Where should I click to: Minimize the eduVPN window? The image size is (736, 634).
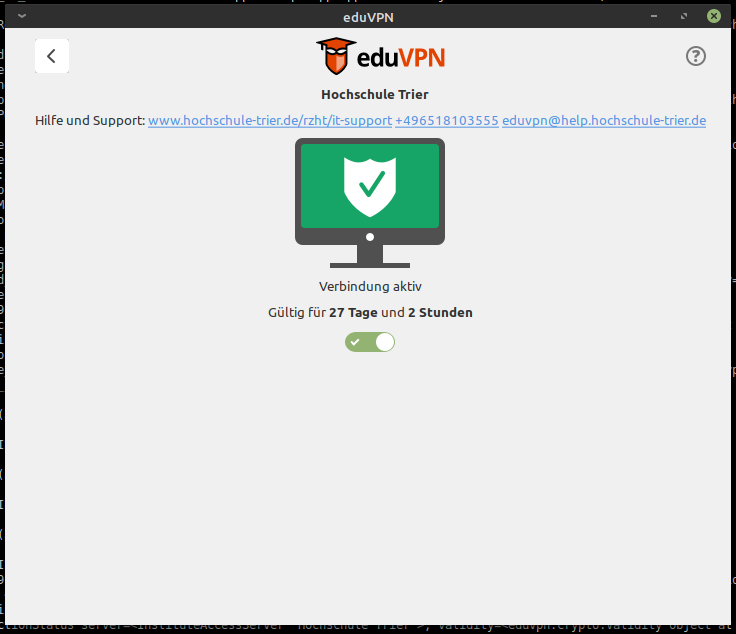[654, 16]
